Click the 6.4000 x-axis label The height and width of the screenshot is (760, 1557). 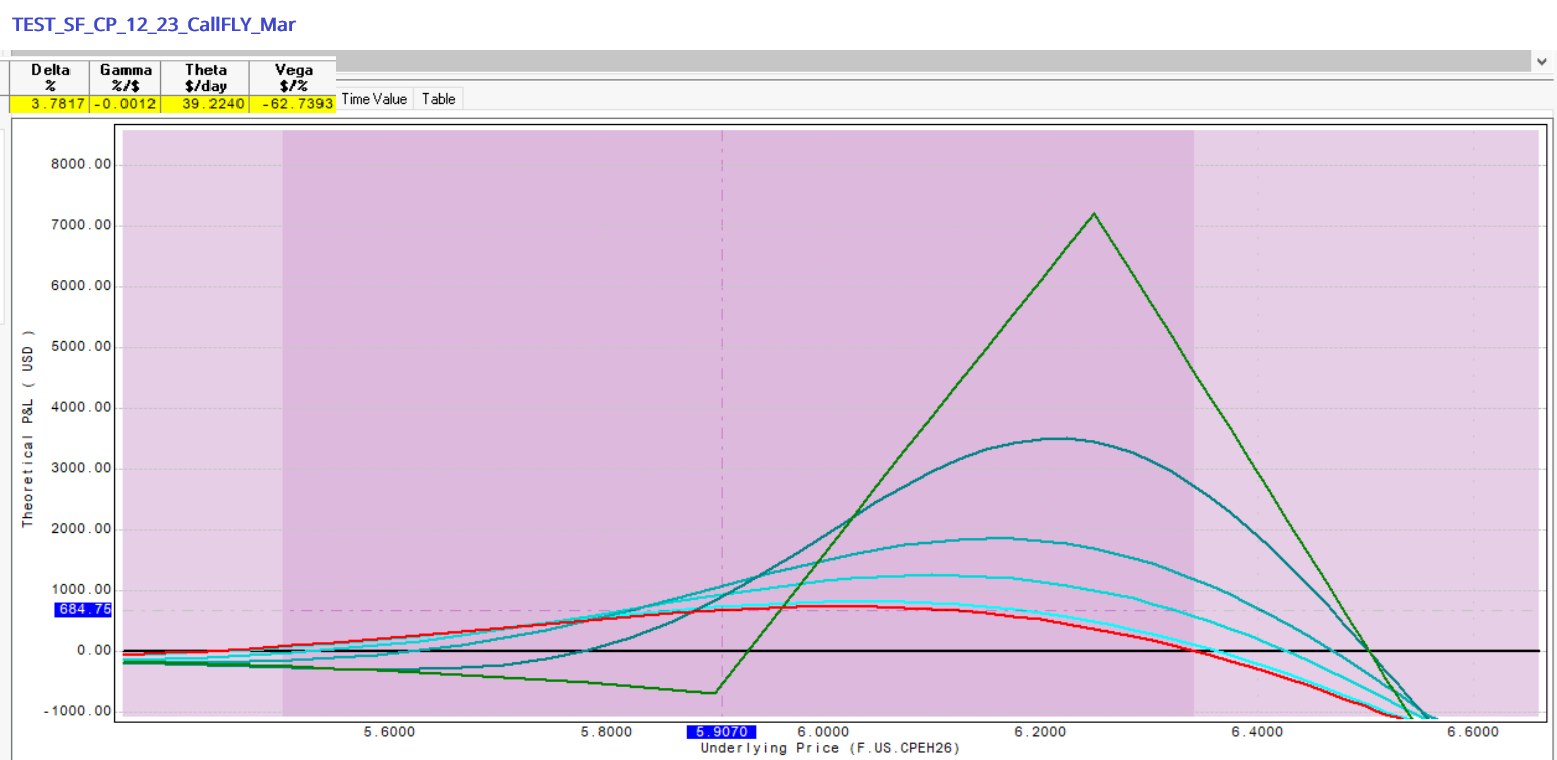click(1258, 732)
